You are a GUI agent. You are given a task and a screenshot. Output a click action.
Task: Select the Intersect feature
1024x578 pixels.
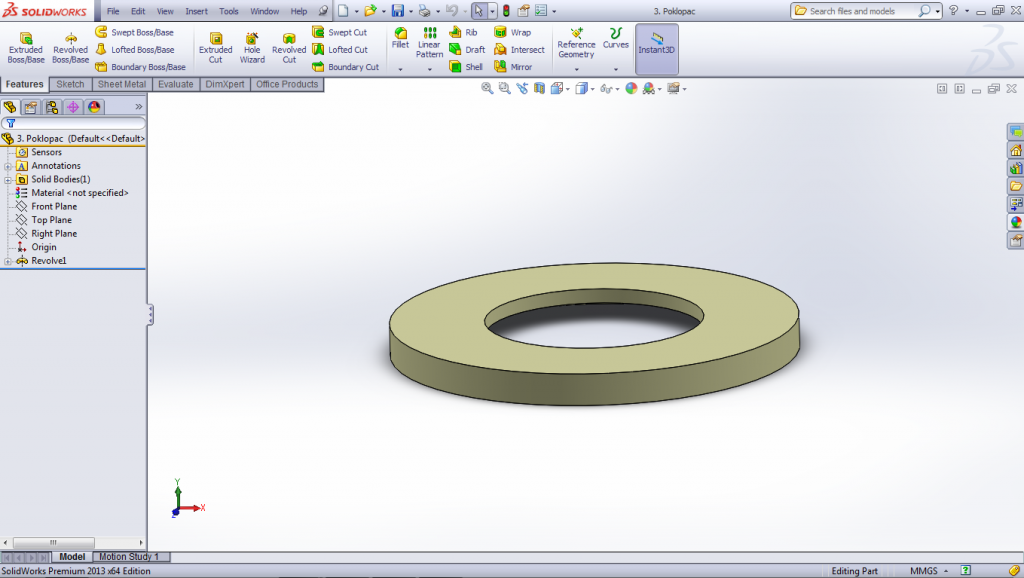coord(519,50)
